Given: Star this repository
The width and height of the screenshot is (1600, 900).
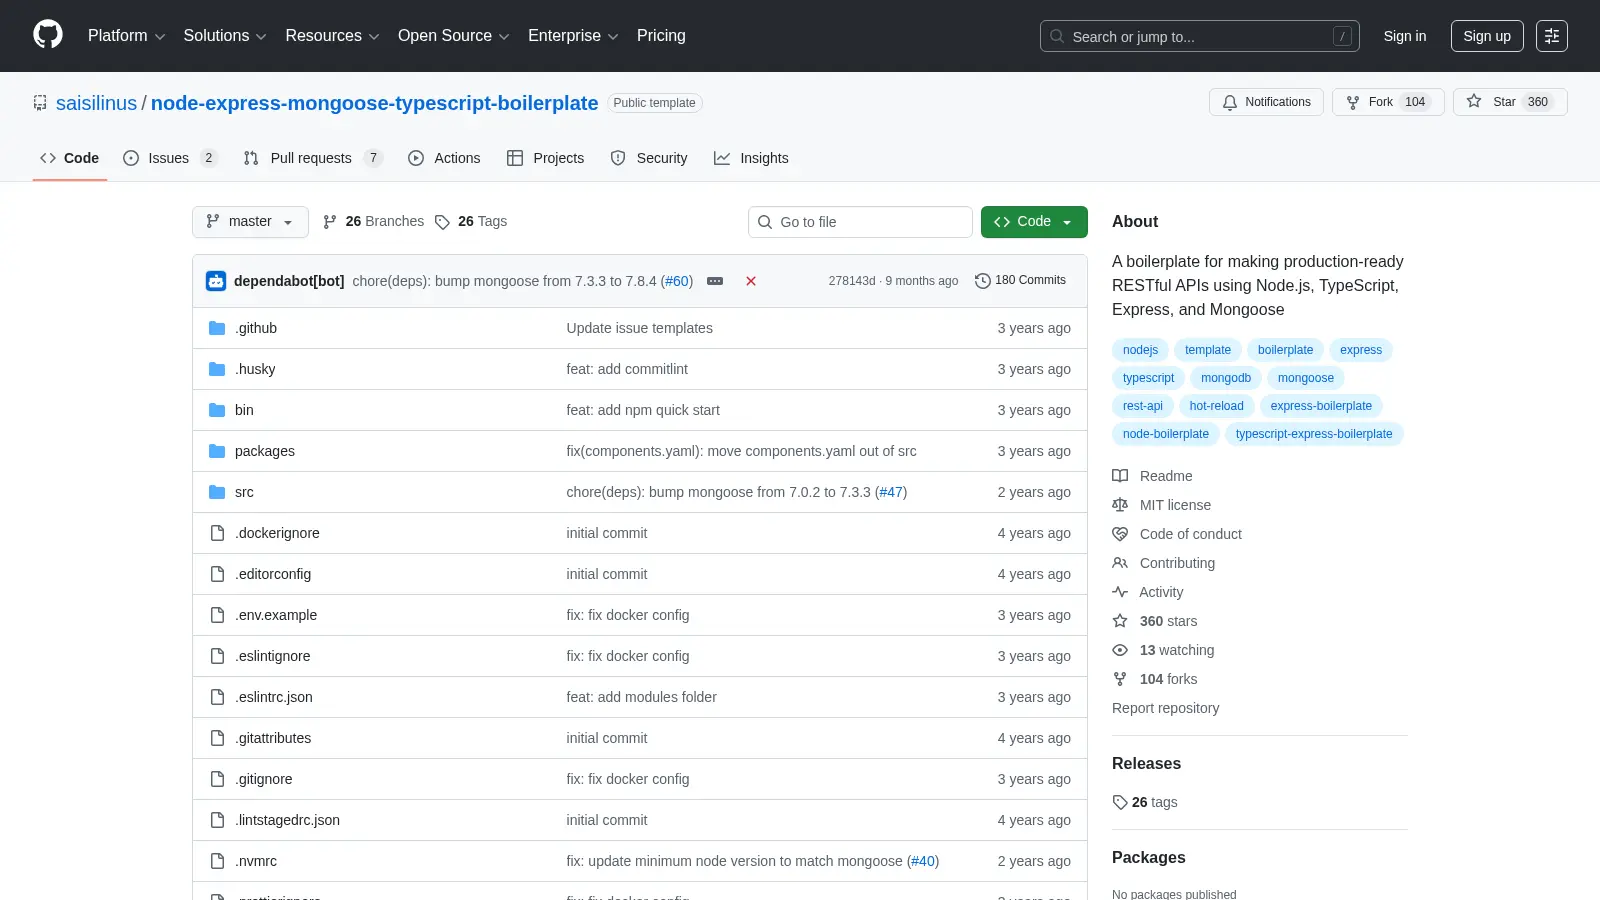Looking at the screenshot, I should point(1509,102).
